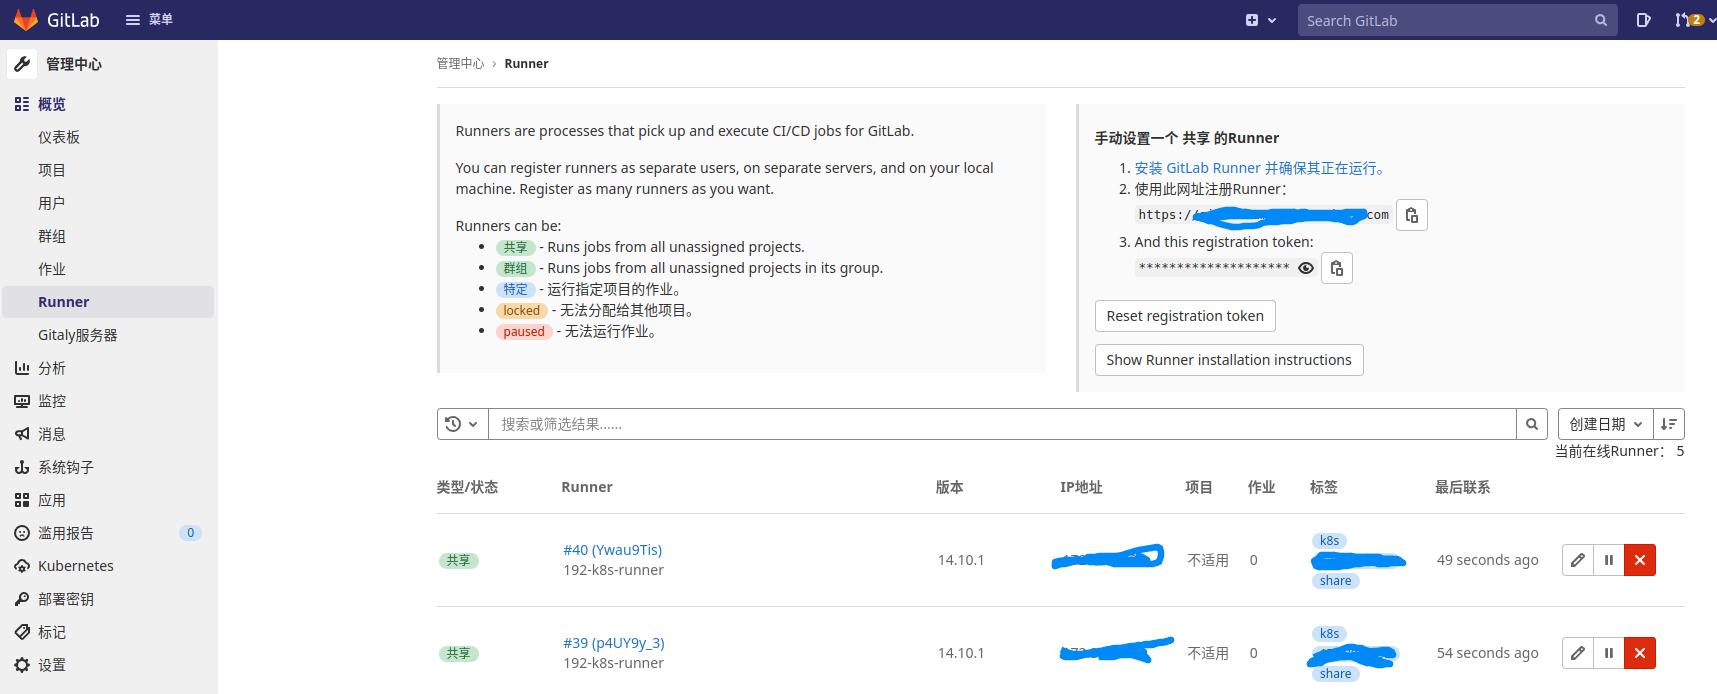Click the search magnifier button in filter bar
Image resolution: width=1717 pixels, height=694 pixels.
tap(1531, 424)
